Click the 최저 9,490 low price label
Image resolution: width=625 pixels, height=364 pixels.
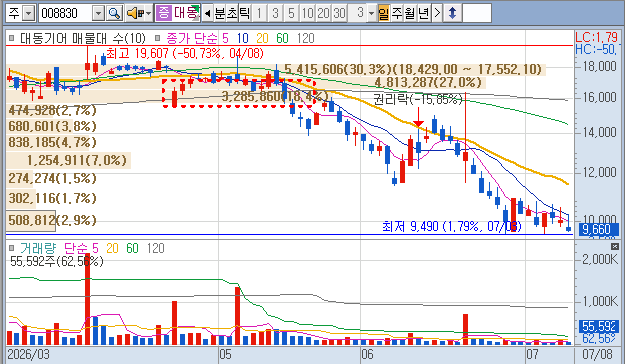pyautogui.click(x=452, y=226)
